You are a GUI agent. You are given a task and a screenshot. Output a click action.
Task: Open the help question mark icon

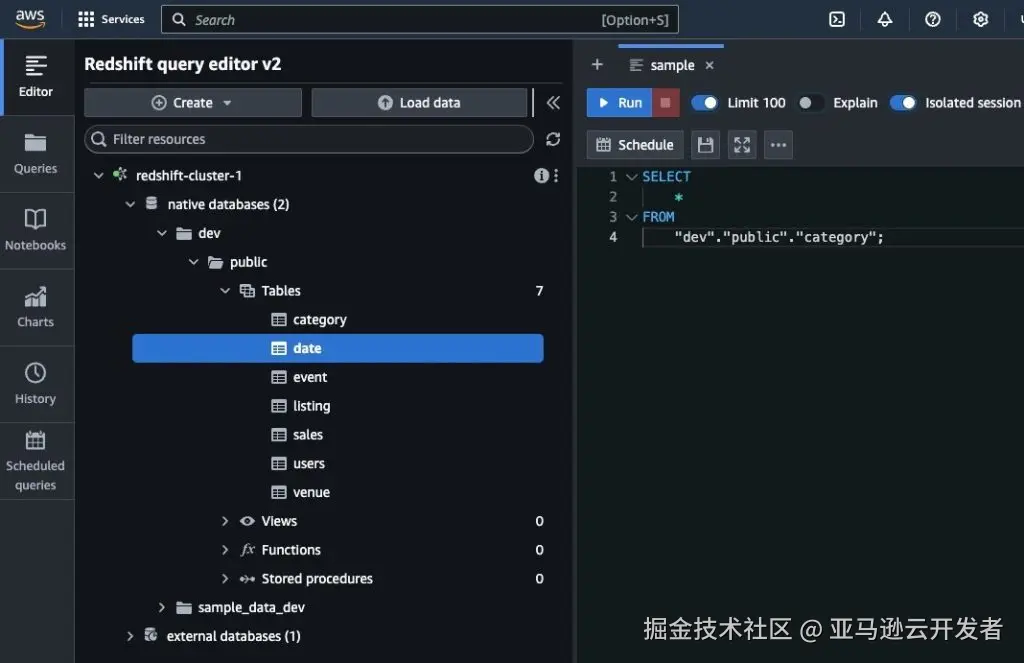933,20
